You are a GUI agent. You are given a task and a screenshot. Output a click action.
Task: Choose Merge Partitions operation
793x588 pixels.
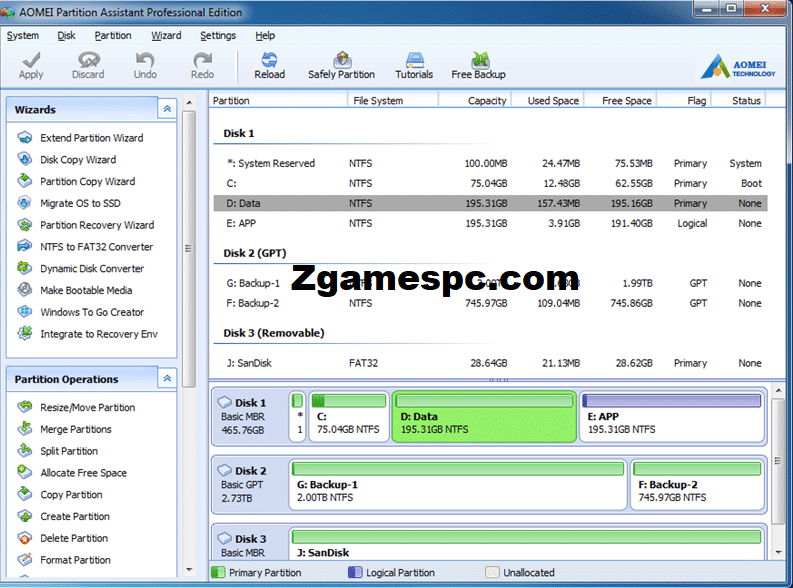click(76, 429)
